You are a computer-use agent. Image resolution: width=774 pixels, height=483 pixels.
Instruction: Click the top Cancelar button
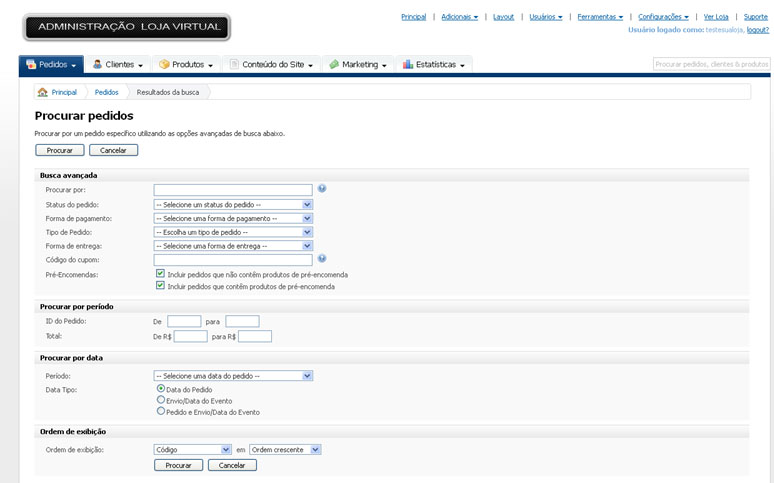coord(114,150)
